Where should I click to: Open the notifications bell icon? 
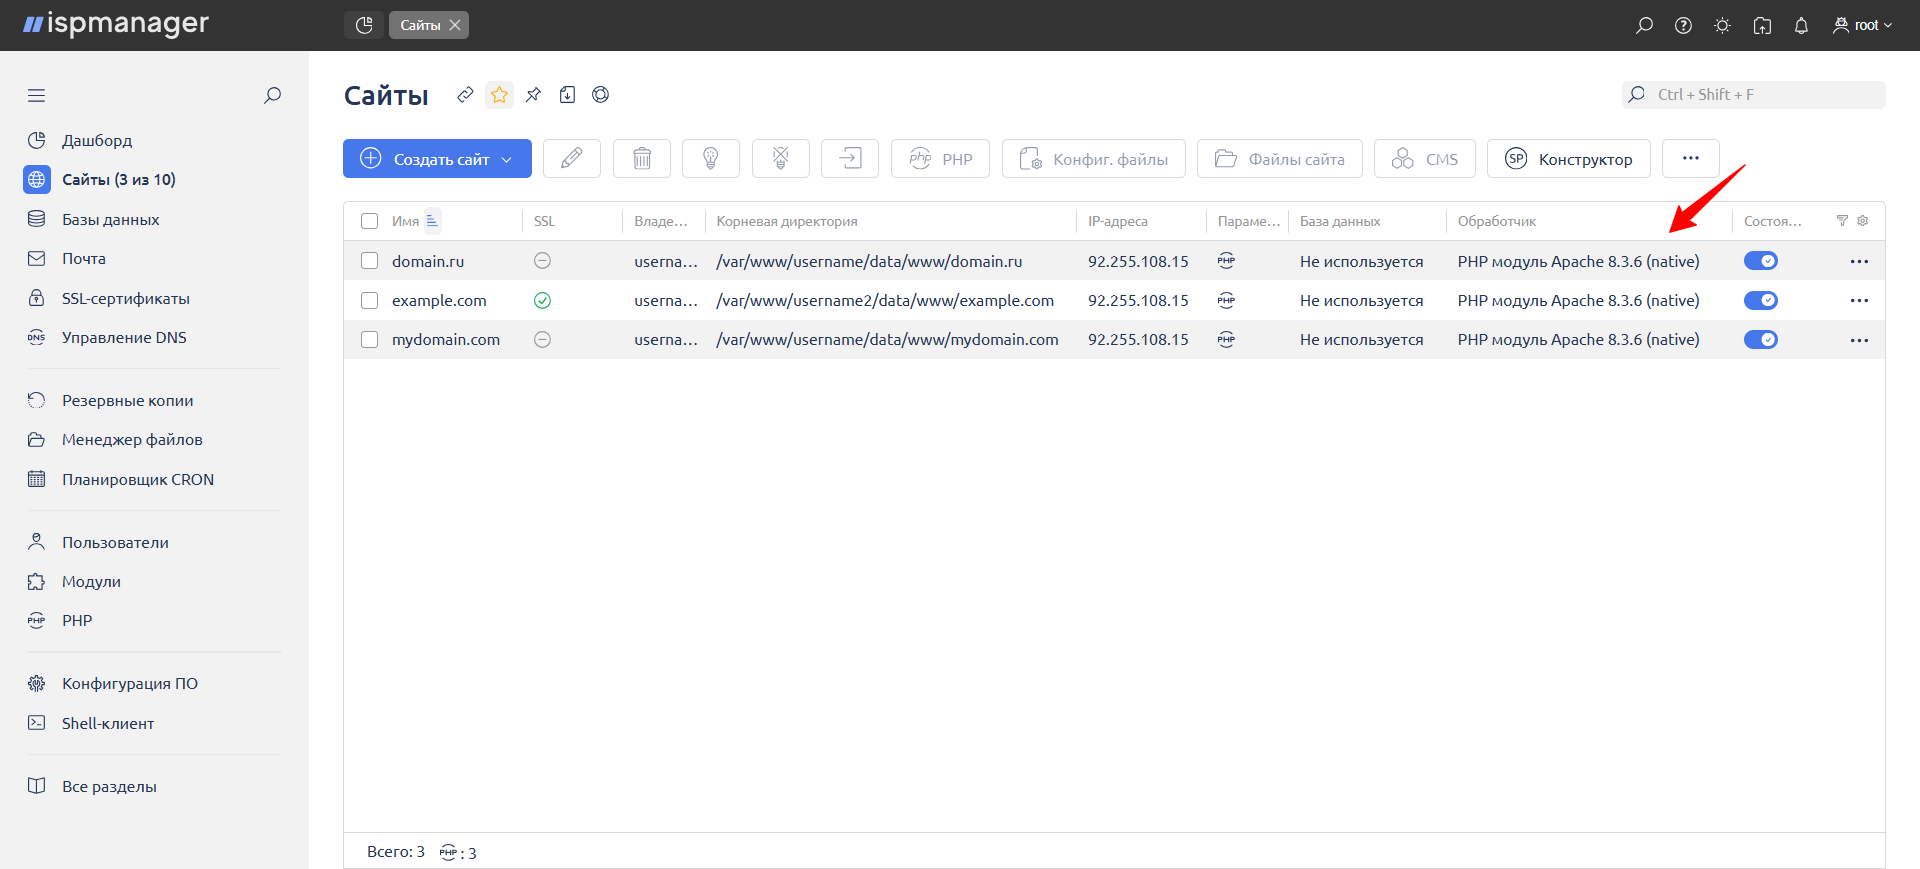click(1801, 26)
